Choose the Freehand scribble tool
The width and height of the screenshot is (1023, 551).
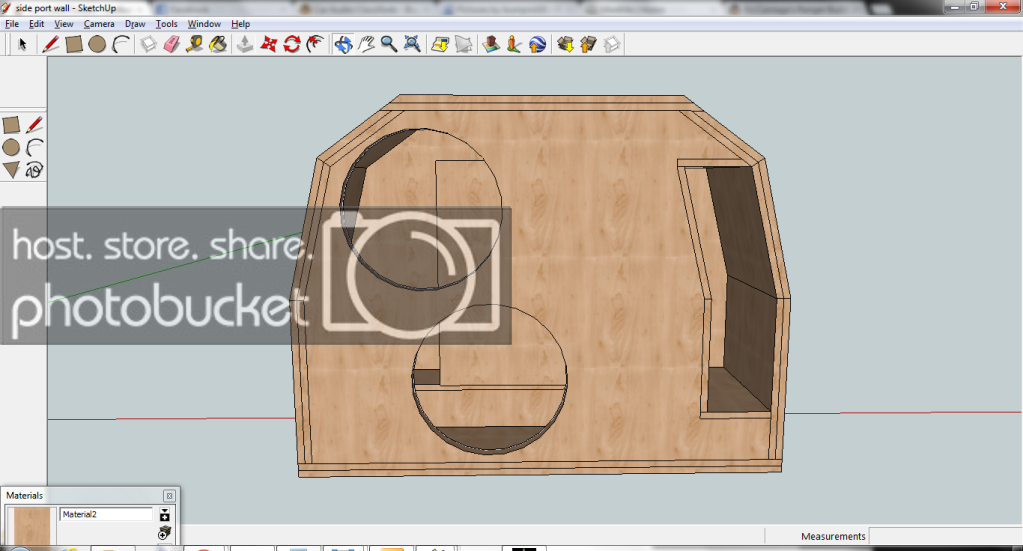point(35,170)
